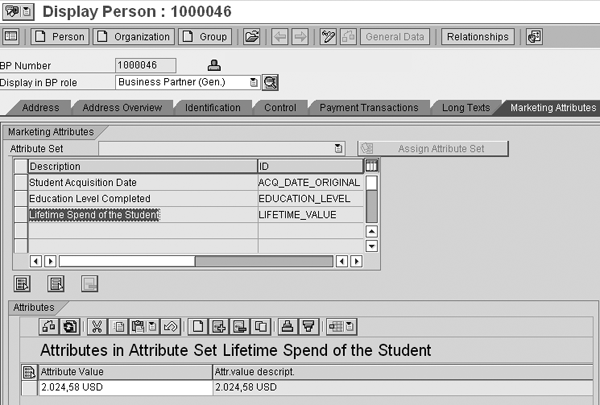Switch to the Address Overview tab

coord(122,108)
